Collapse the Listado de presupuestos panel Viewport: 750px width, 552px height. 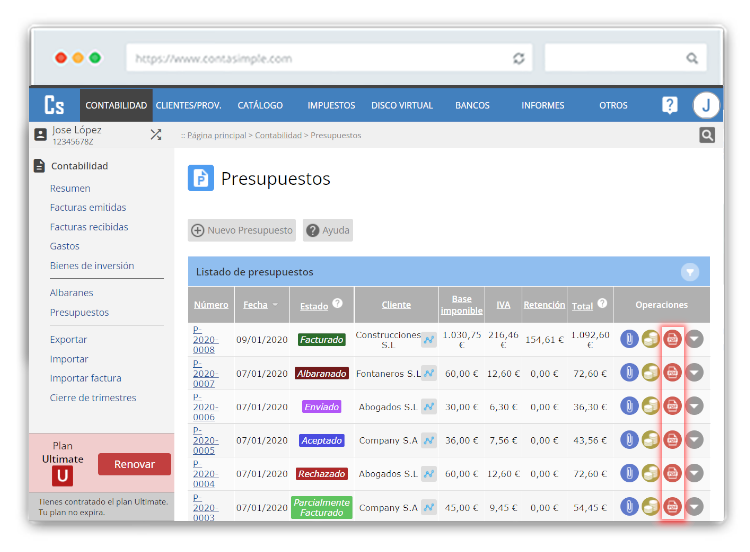690,271
